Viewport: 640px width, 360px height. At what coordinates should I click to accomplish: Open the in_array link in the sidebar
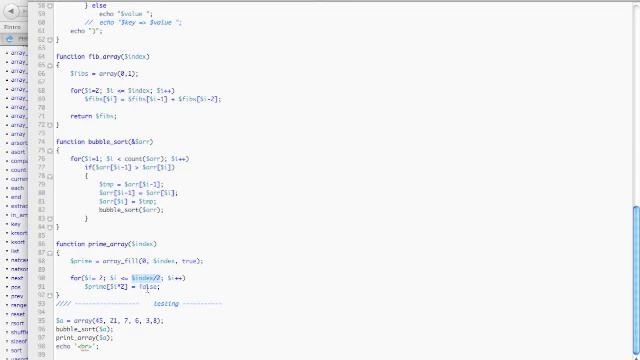pyautogui.click(x=19, y=215)
